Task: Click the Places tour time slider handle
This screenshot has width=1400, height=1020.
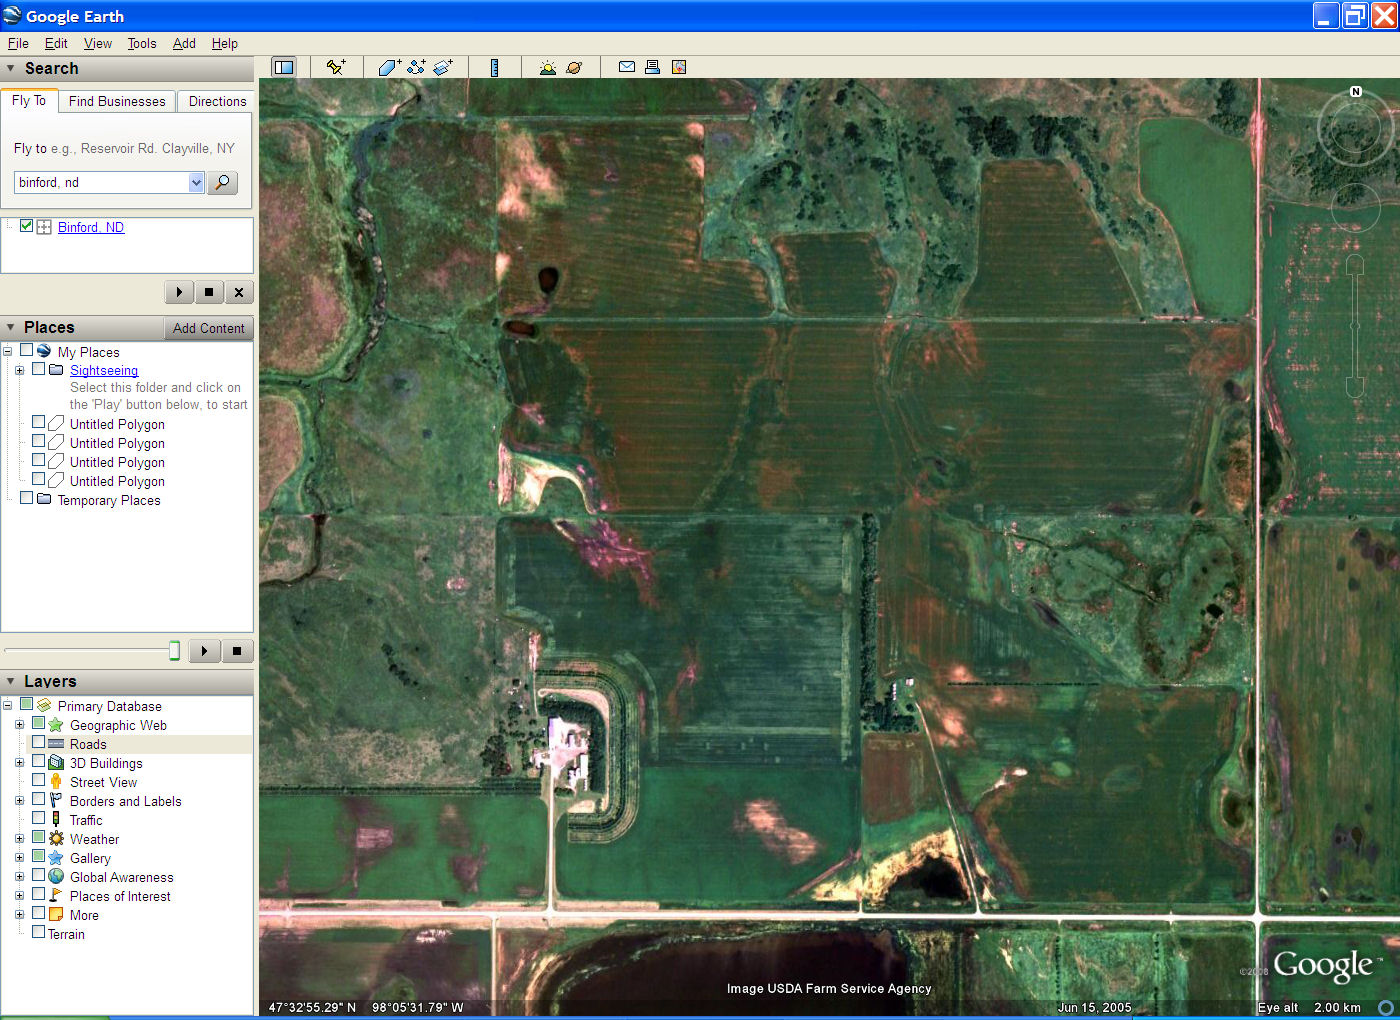Action: [174, 651]
